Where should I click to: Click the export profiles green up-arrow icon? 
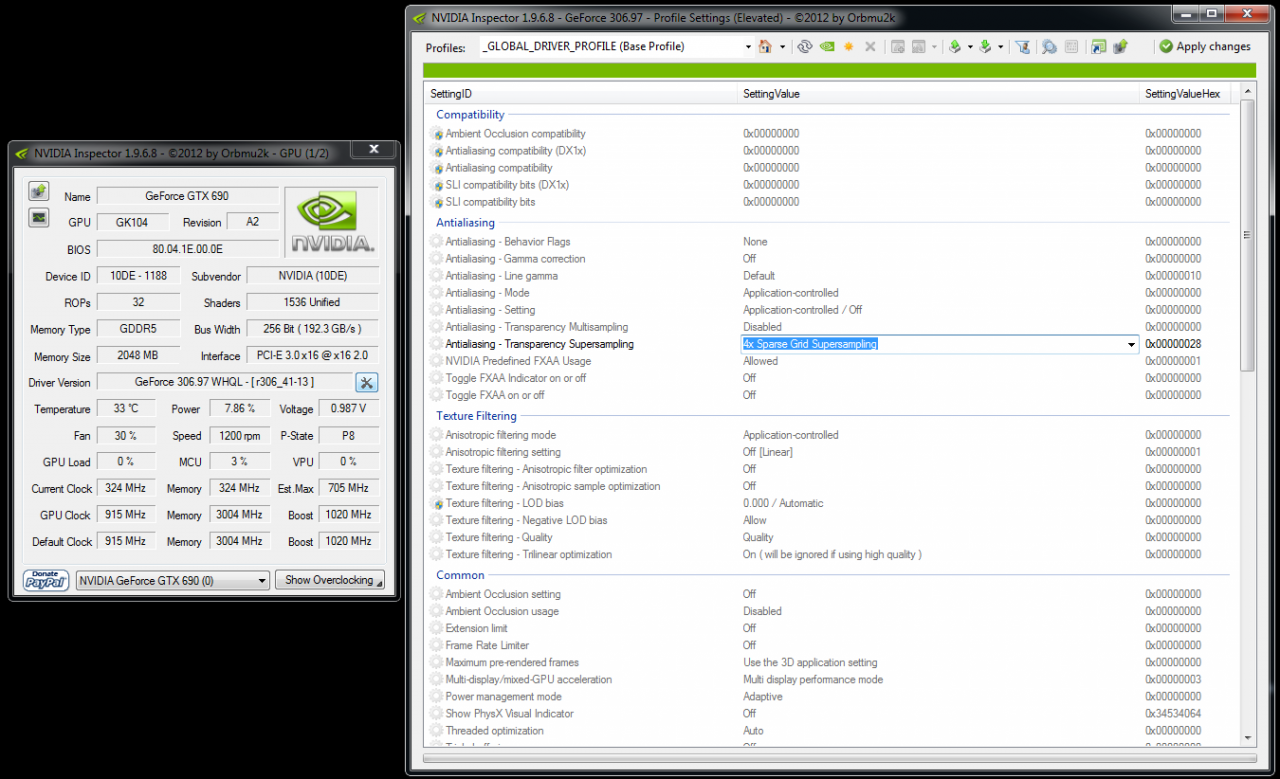point(955,47)
